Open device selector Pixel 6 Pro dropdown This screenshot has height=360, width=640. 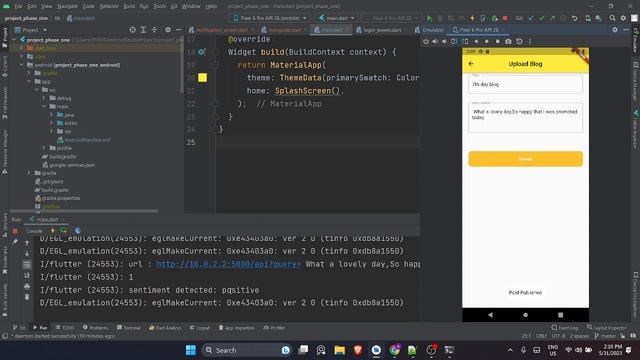pyautogui.click(x=270, y=18)
